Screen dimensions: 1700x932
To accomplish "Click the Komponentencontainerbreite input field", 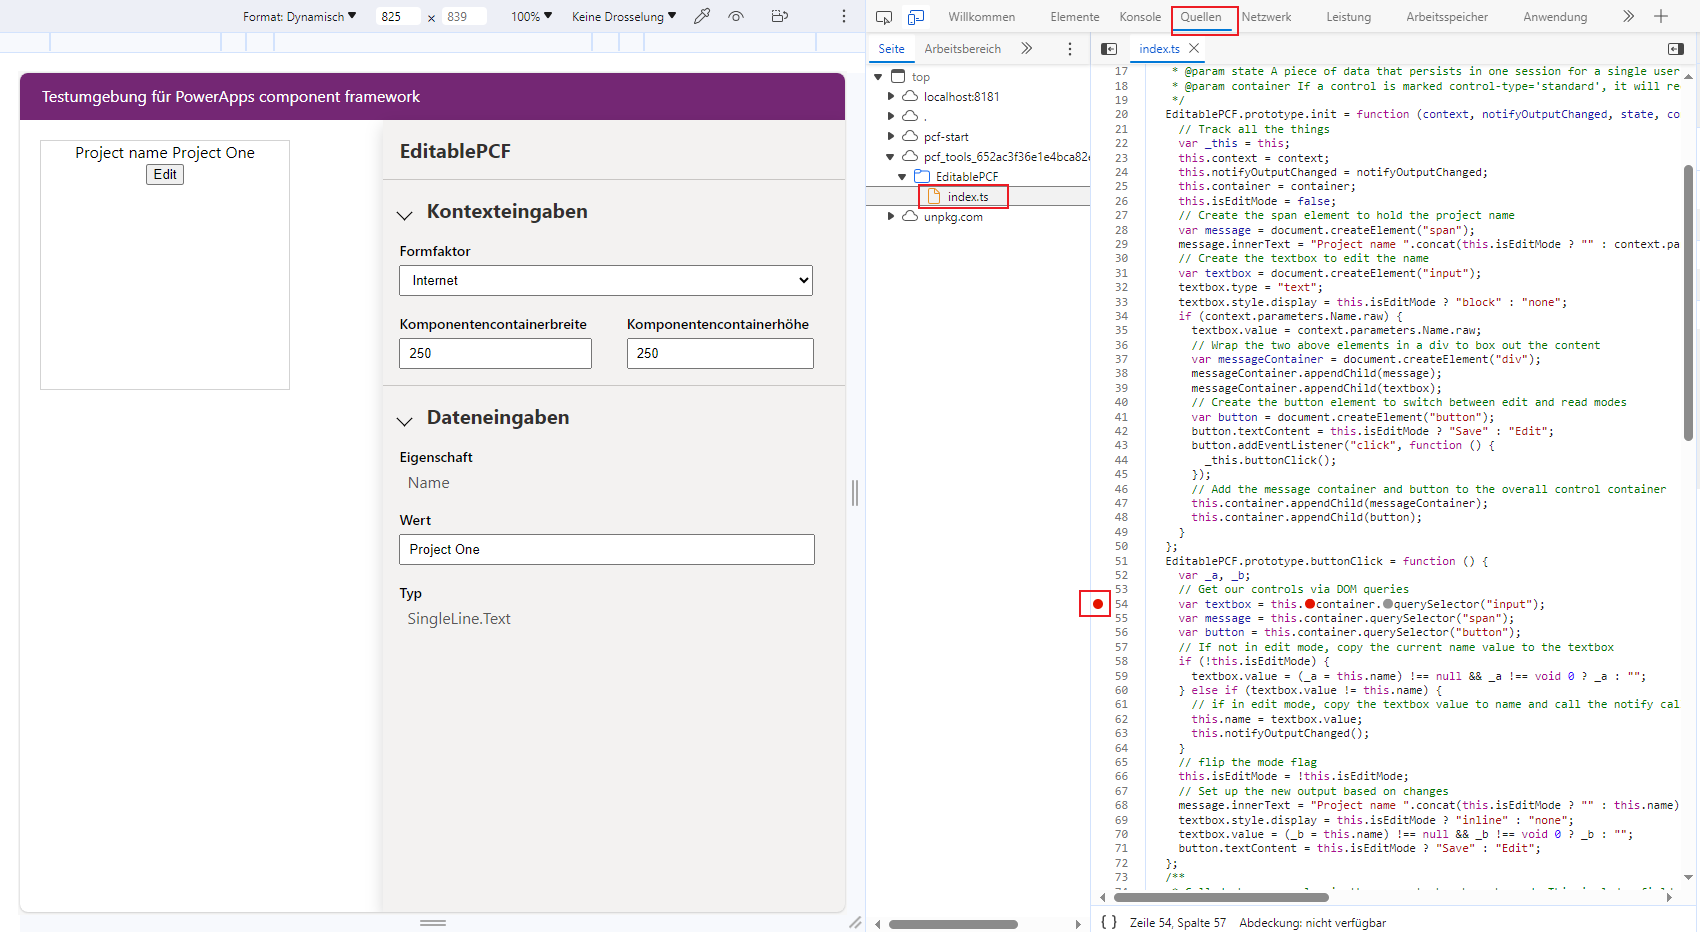I will [x=495, y=353].
